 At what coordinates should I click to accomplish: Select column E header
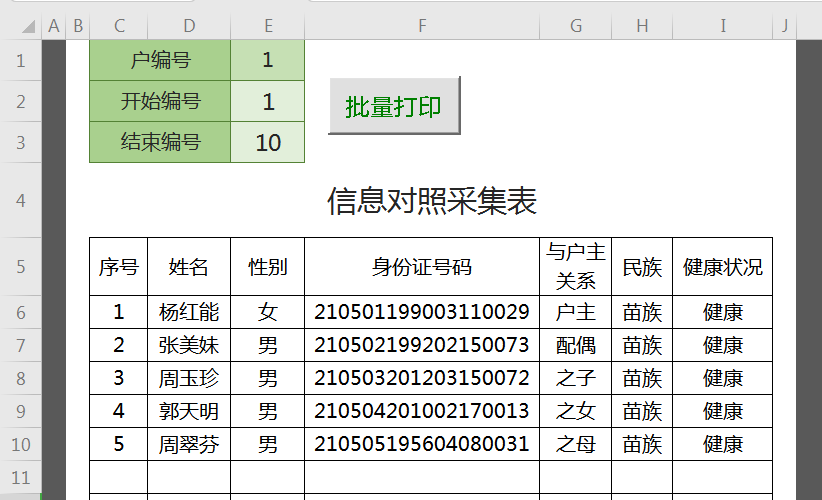click(x=268, y=26)
